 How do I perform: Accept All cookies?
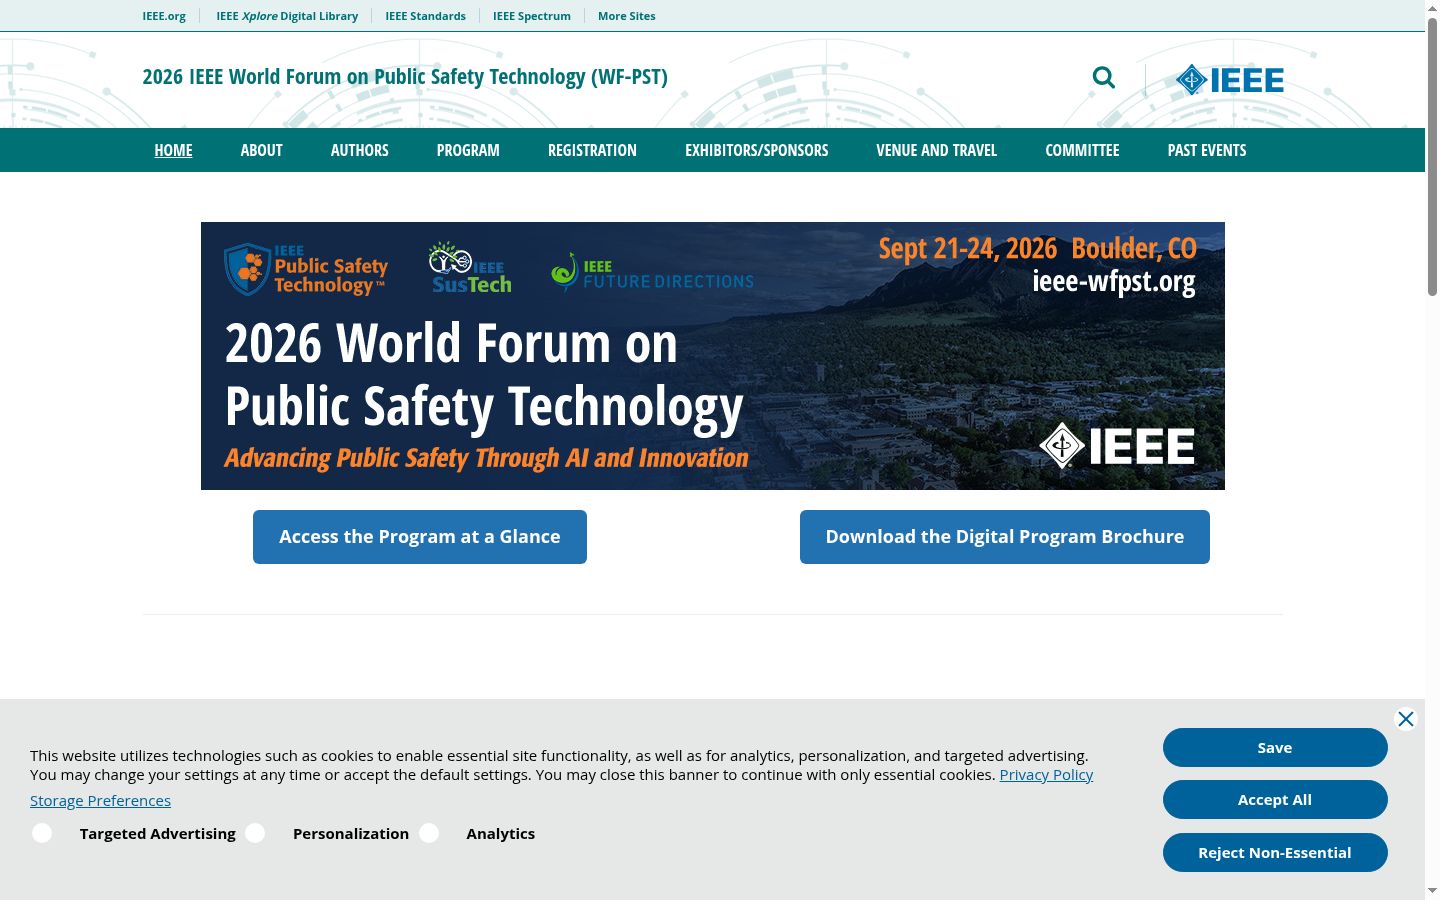click(1275, 799)
